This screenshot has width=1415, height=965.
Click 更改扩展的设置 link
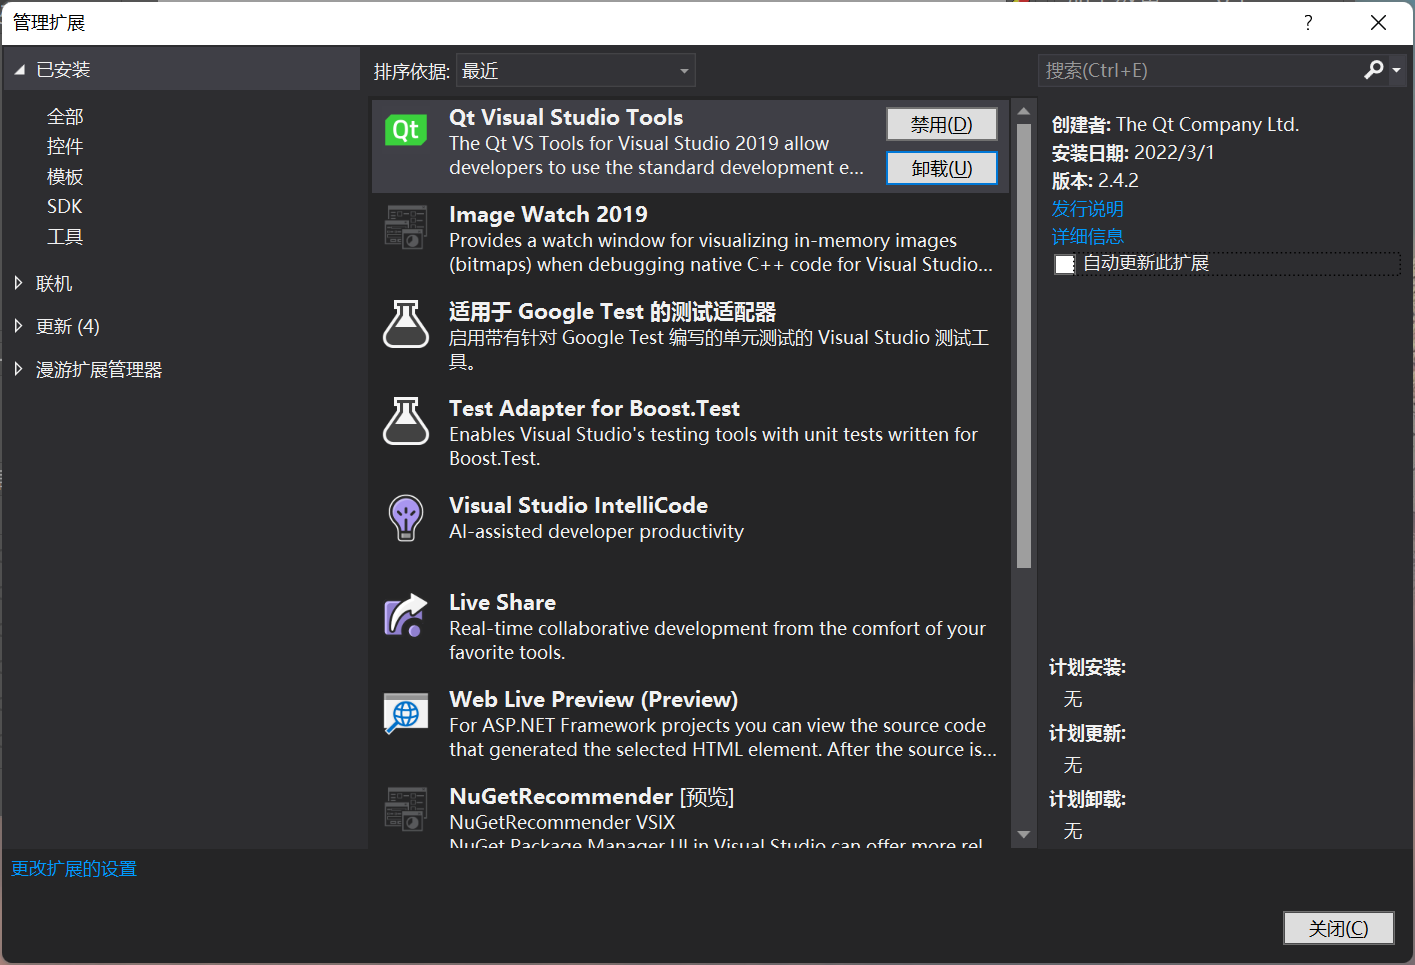pos(73,868)
